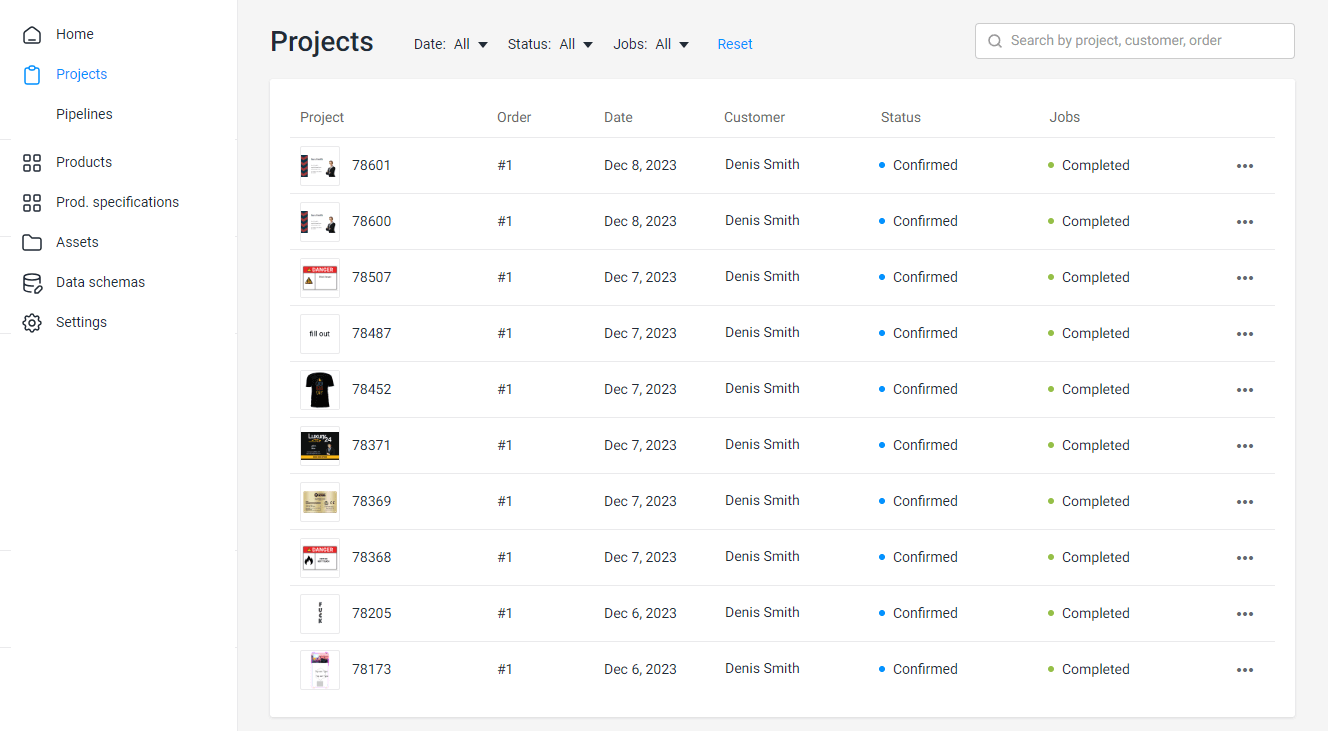Open 'fill out' thumbnail of project 78487
The width and height of the screenshot is (1328, 731).
click(x=320, y=334)
